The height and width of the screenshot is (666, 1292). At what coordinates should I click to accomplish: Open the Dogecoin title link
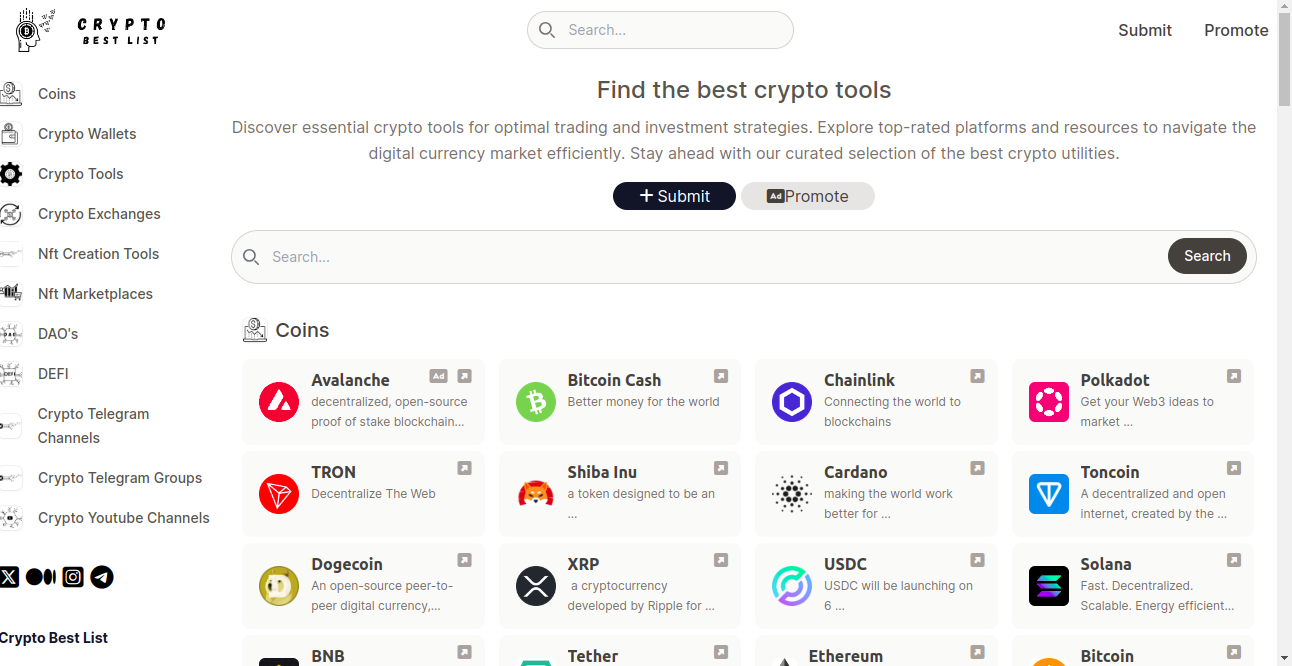click(x=347, y=564)
